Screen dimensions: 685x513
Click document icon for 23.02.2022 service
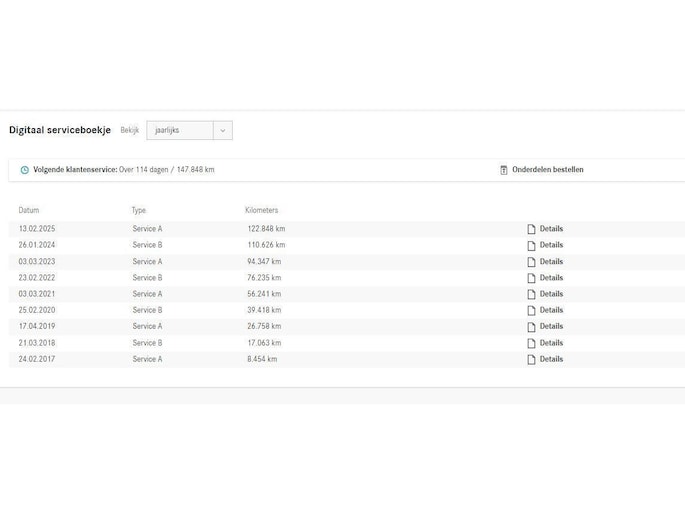click(x=531, y=278)
